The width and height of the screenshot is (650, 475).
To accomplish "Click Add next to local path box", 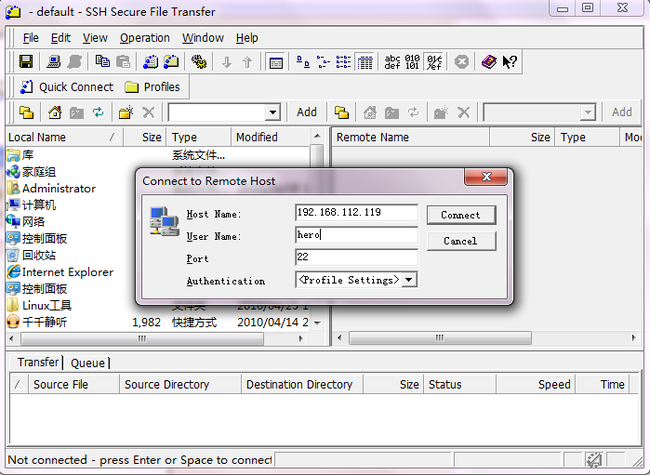I will 307,112.
